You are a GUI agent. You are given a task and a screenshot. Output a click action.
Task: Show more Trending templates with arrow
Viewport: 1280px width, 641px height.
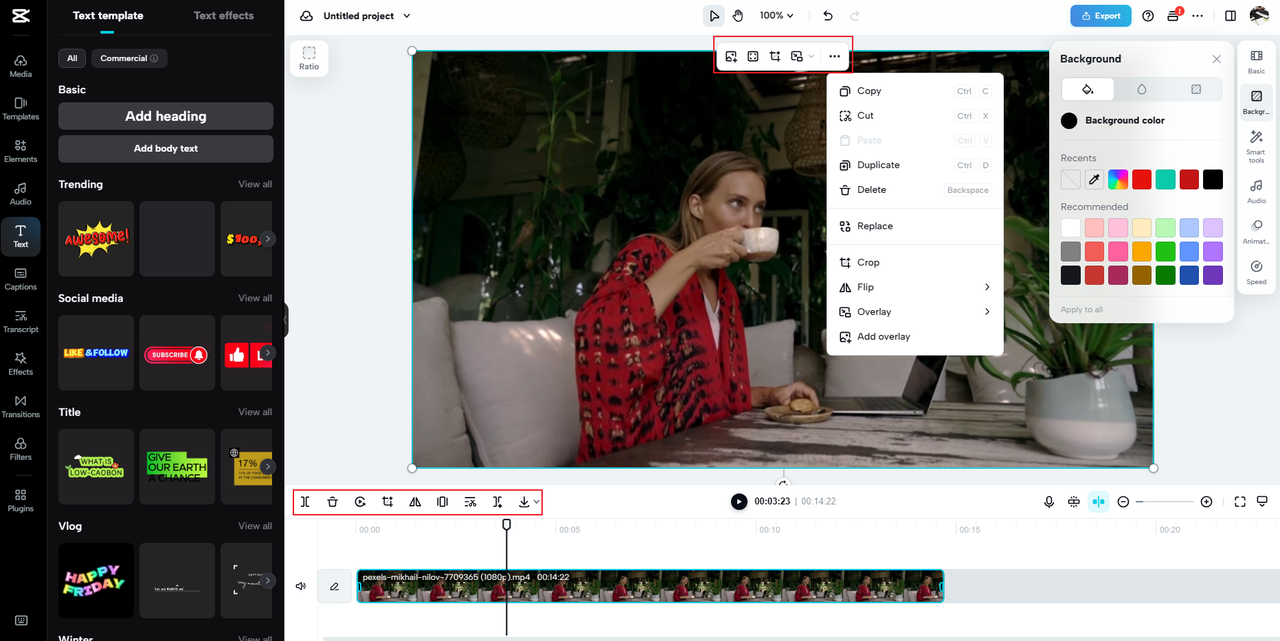(267, 239)
